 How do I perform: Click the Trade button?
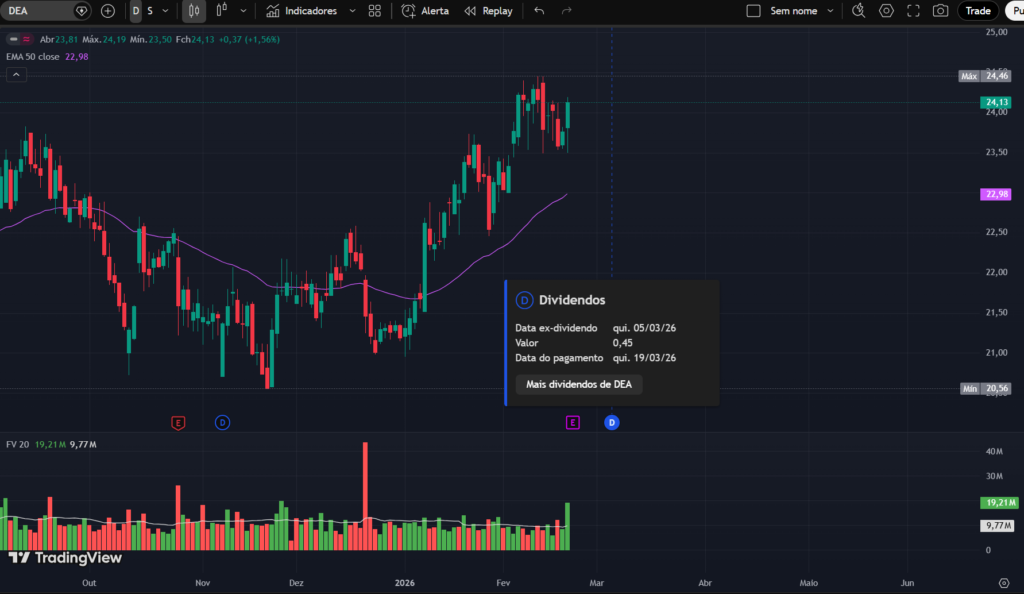pyautogui.click(x=977, y=11)
